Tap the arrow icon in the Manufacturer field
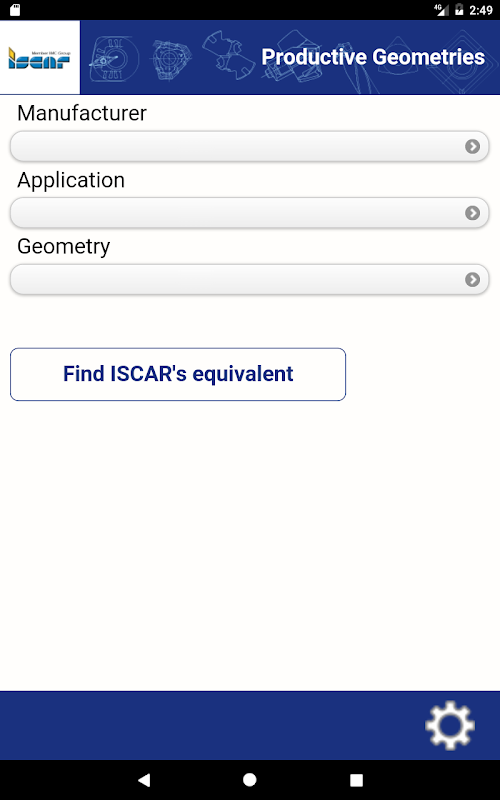Screen dimensions: 500x800 tap(472, 146)
